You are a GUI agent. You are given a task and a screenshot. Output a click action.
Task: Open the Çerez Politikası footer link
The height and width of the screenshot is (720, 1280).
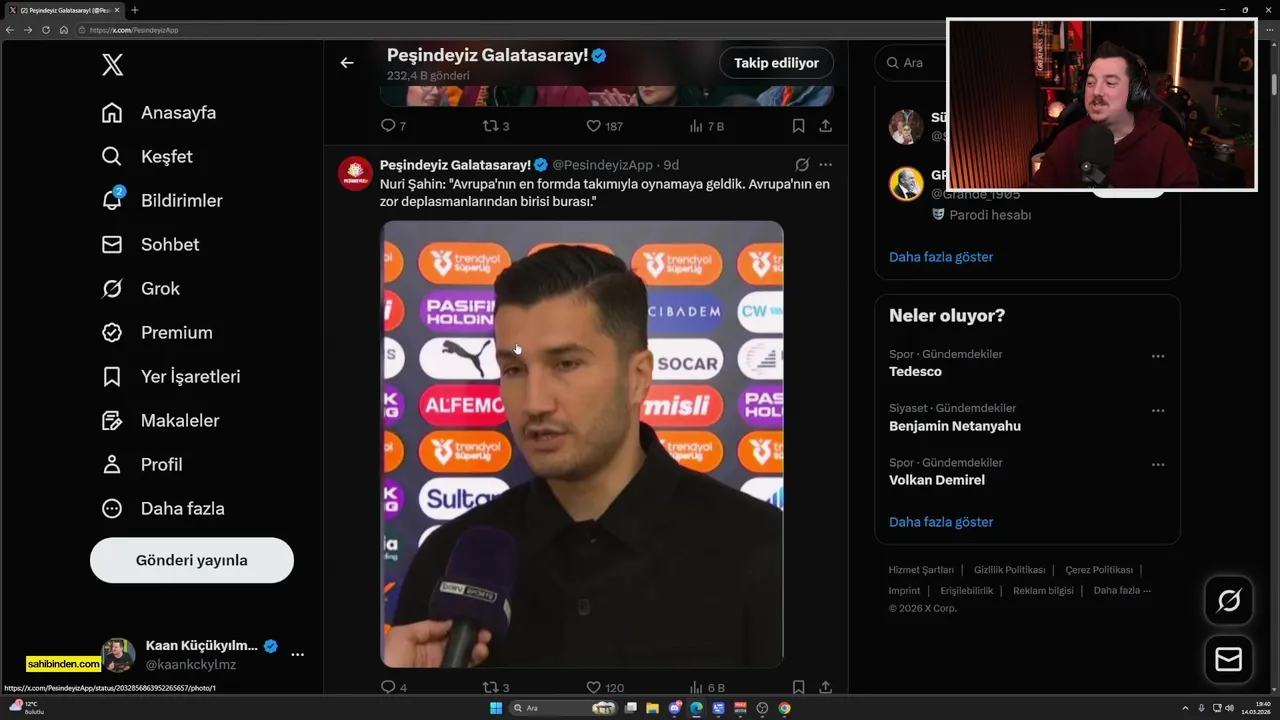click(x=1099, y=570)
